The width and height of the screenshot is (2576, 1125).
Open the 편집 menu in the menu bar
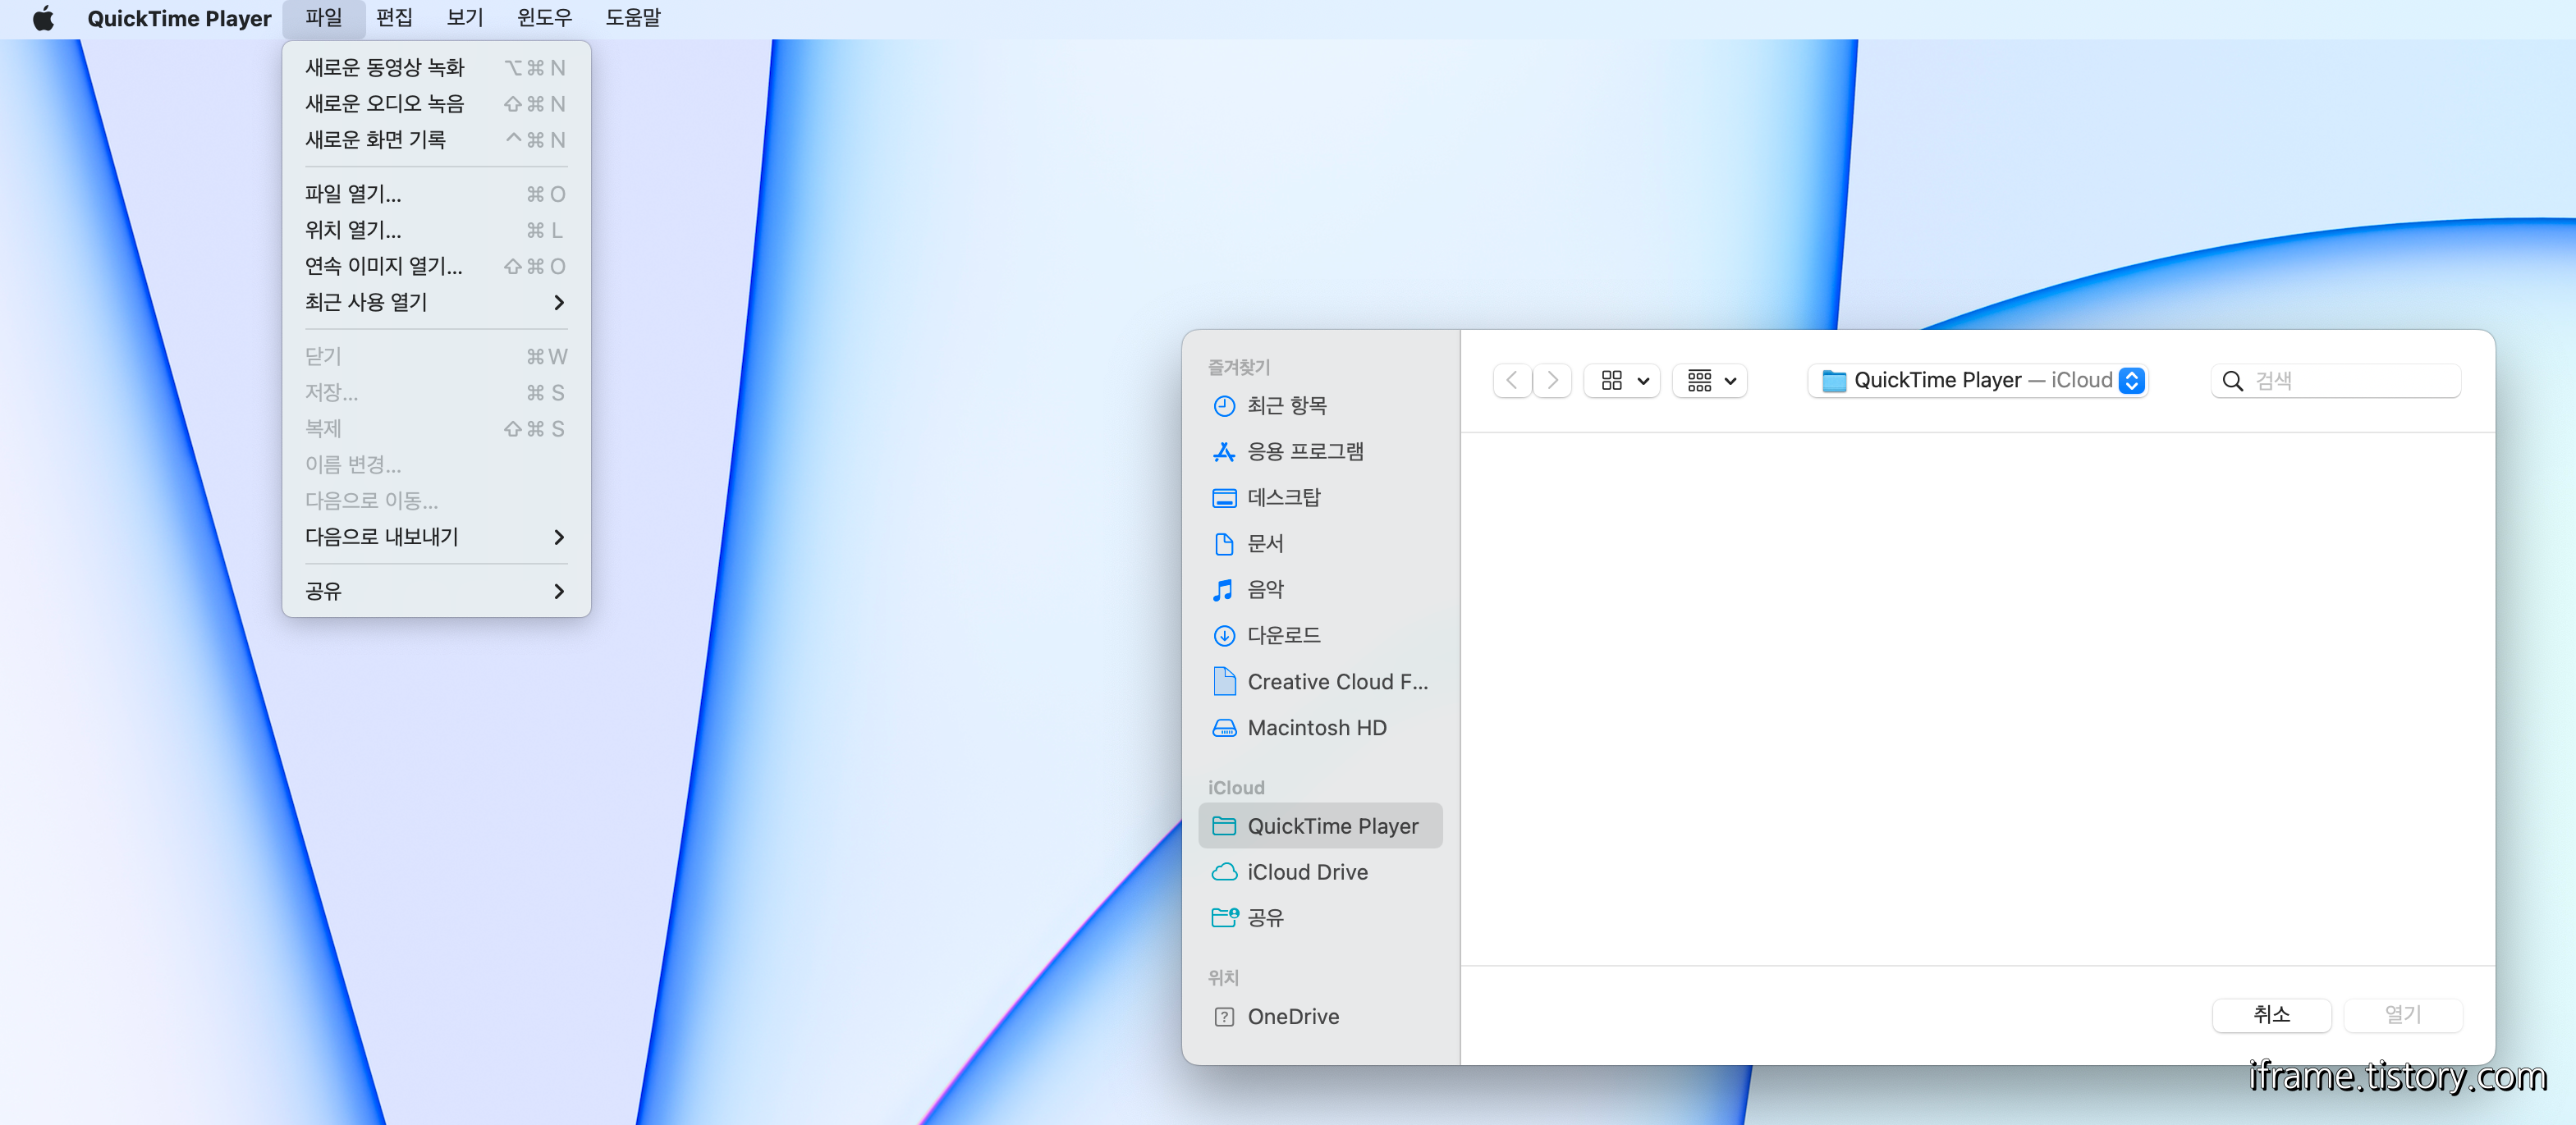394,18
